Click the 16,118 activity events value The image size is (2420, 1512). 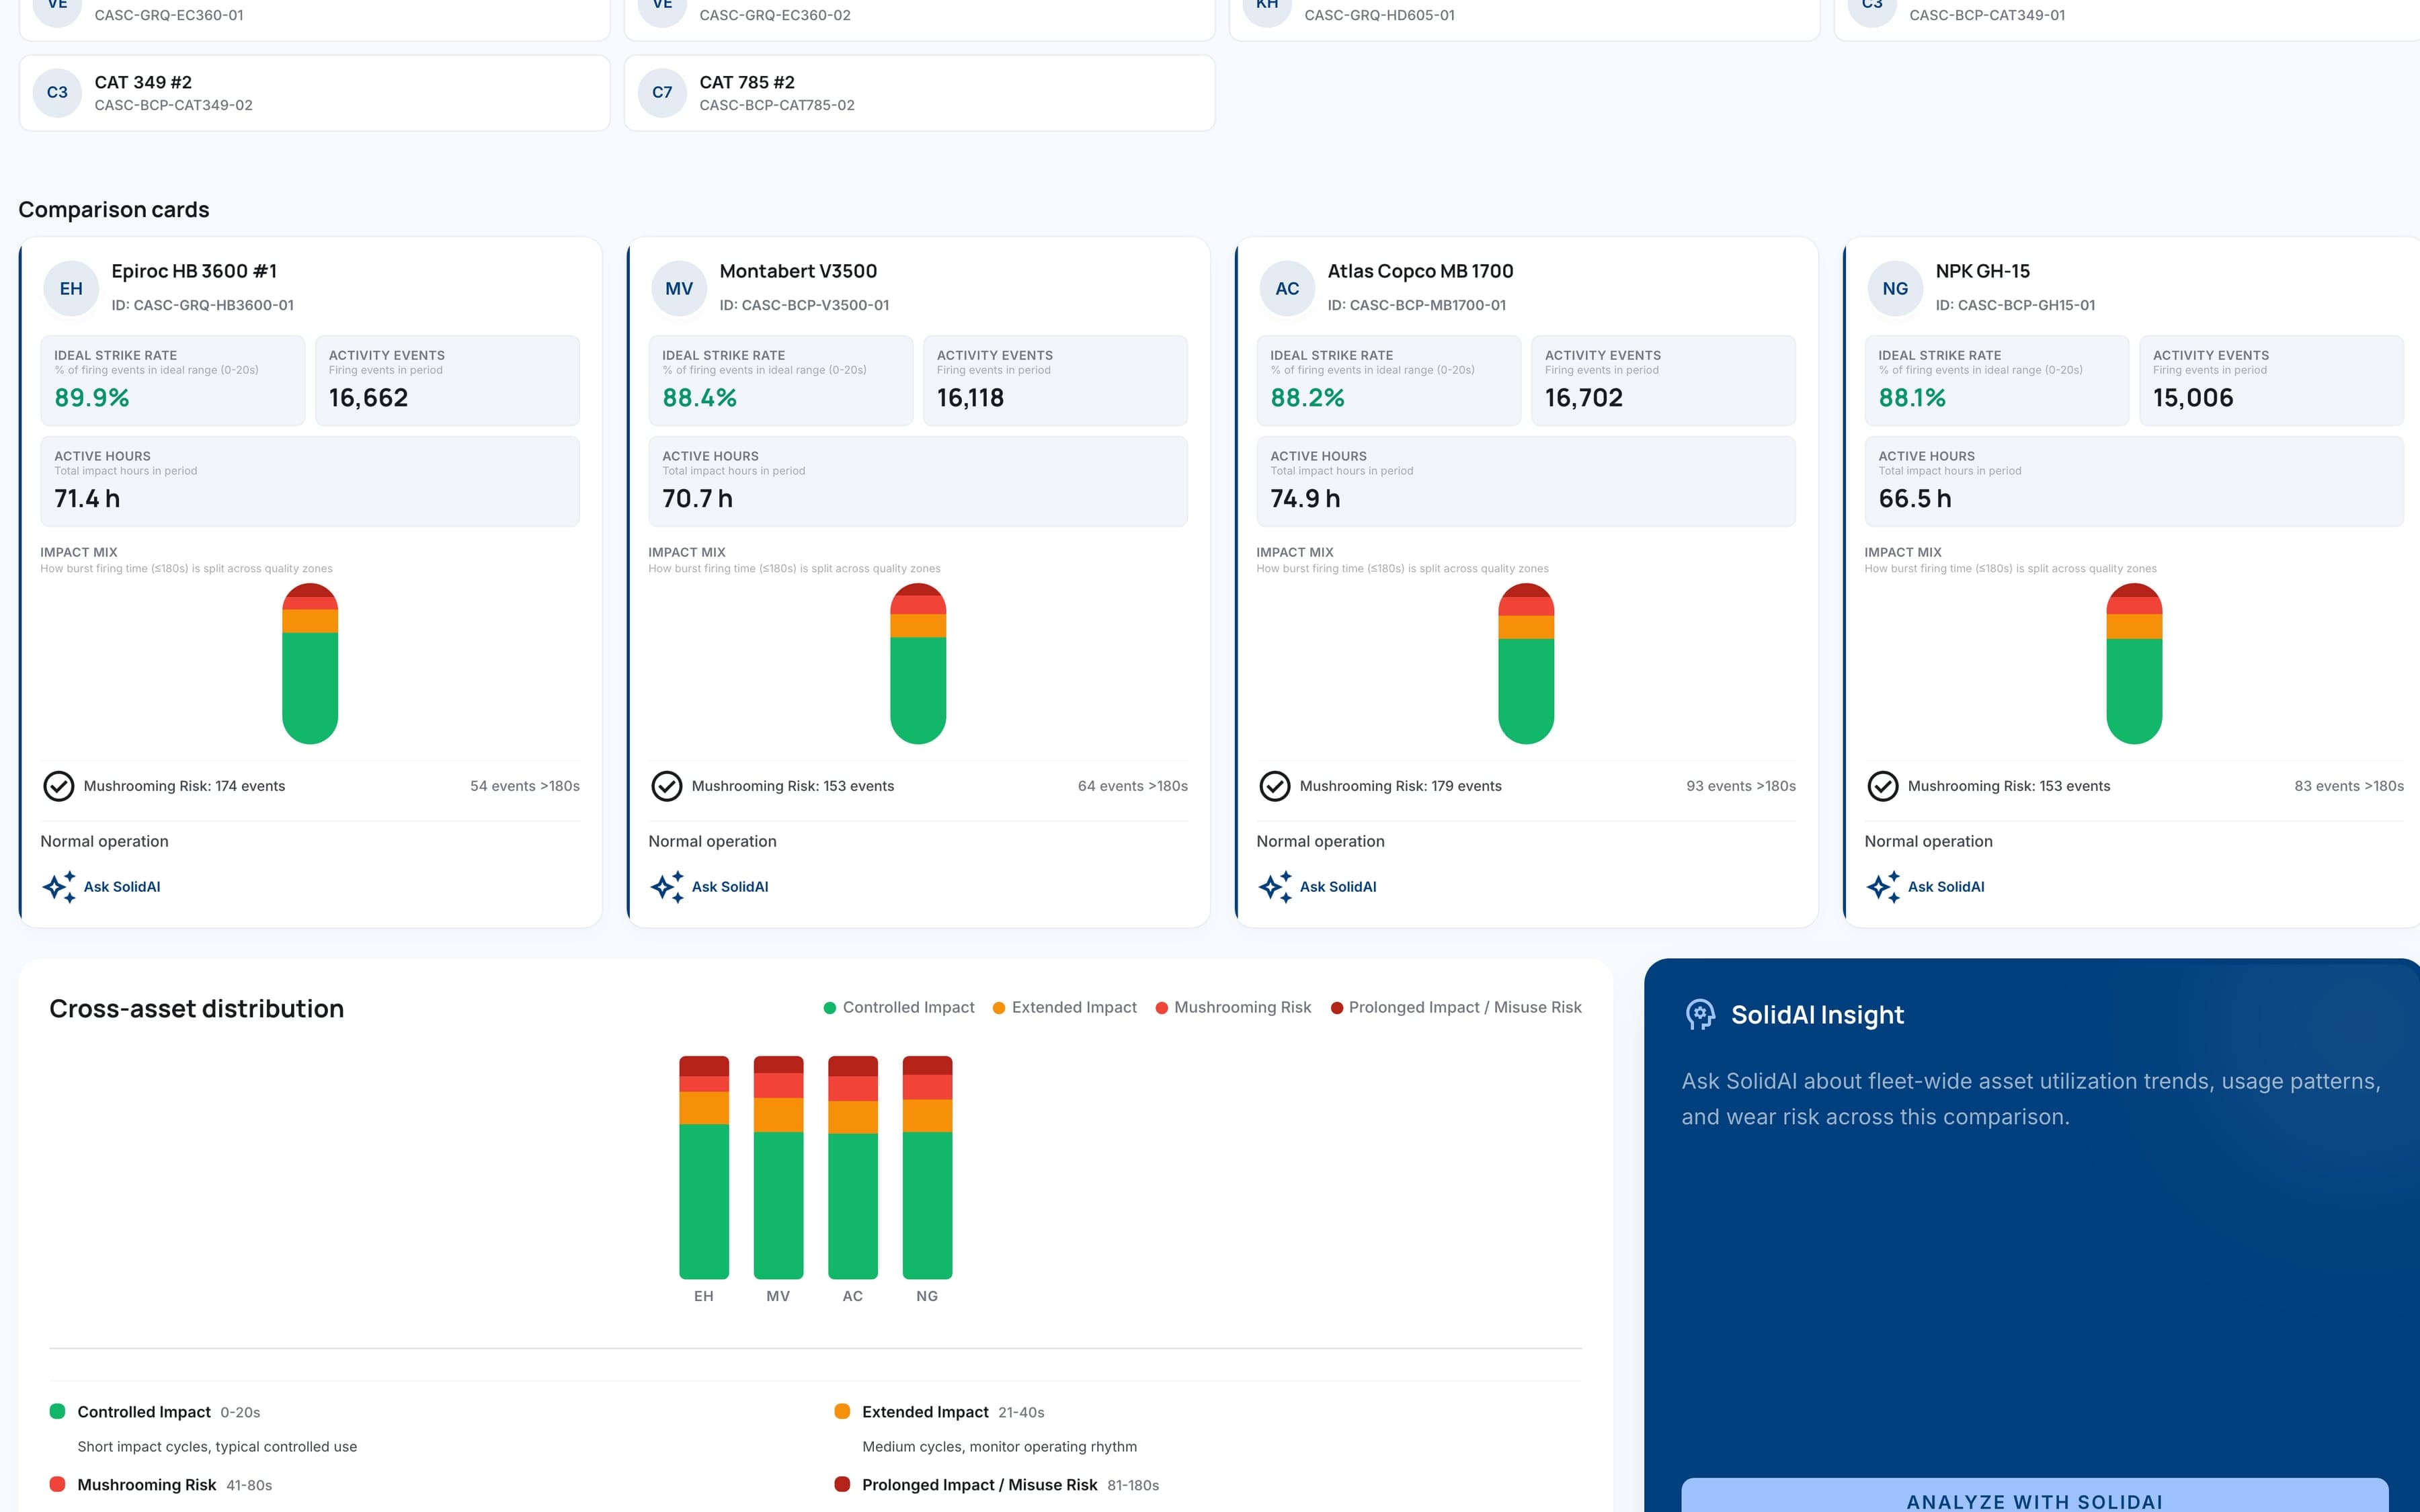click(x=970, y=398)
